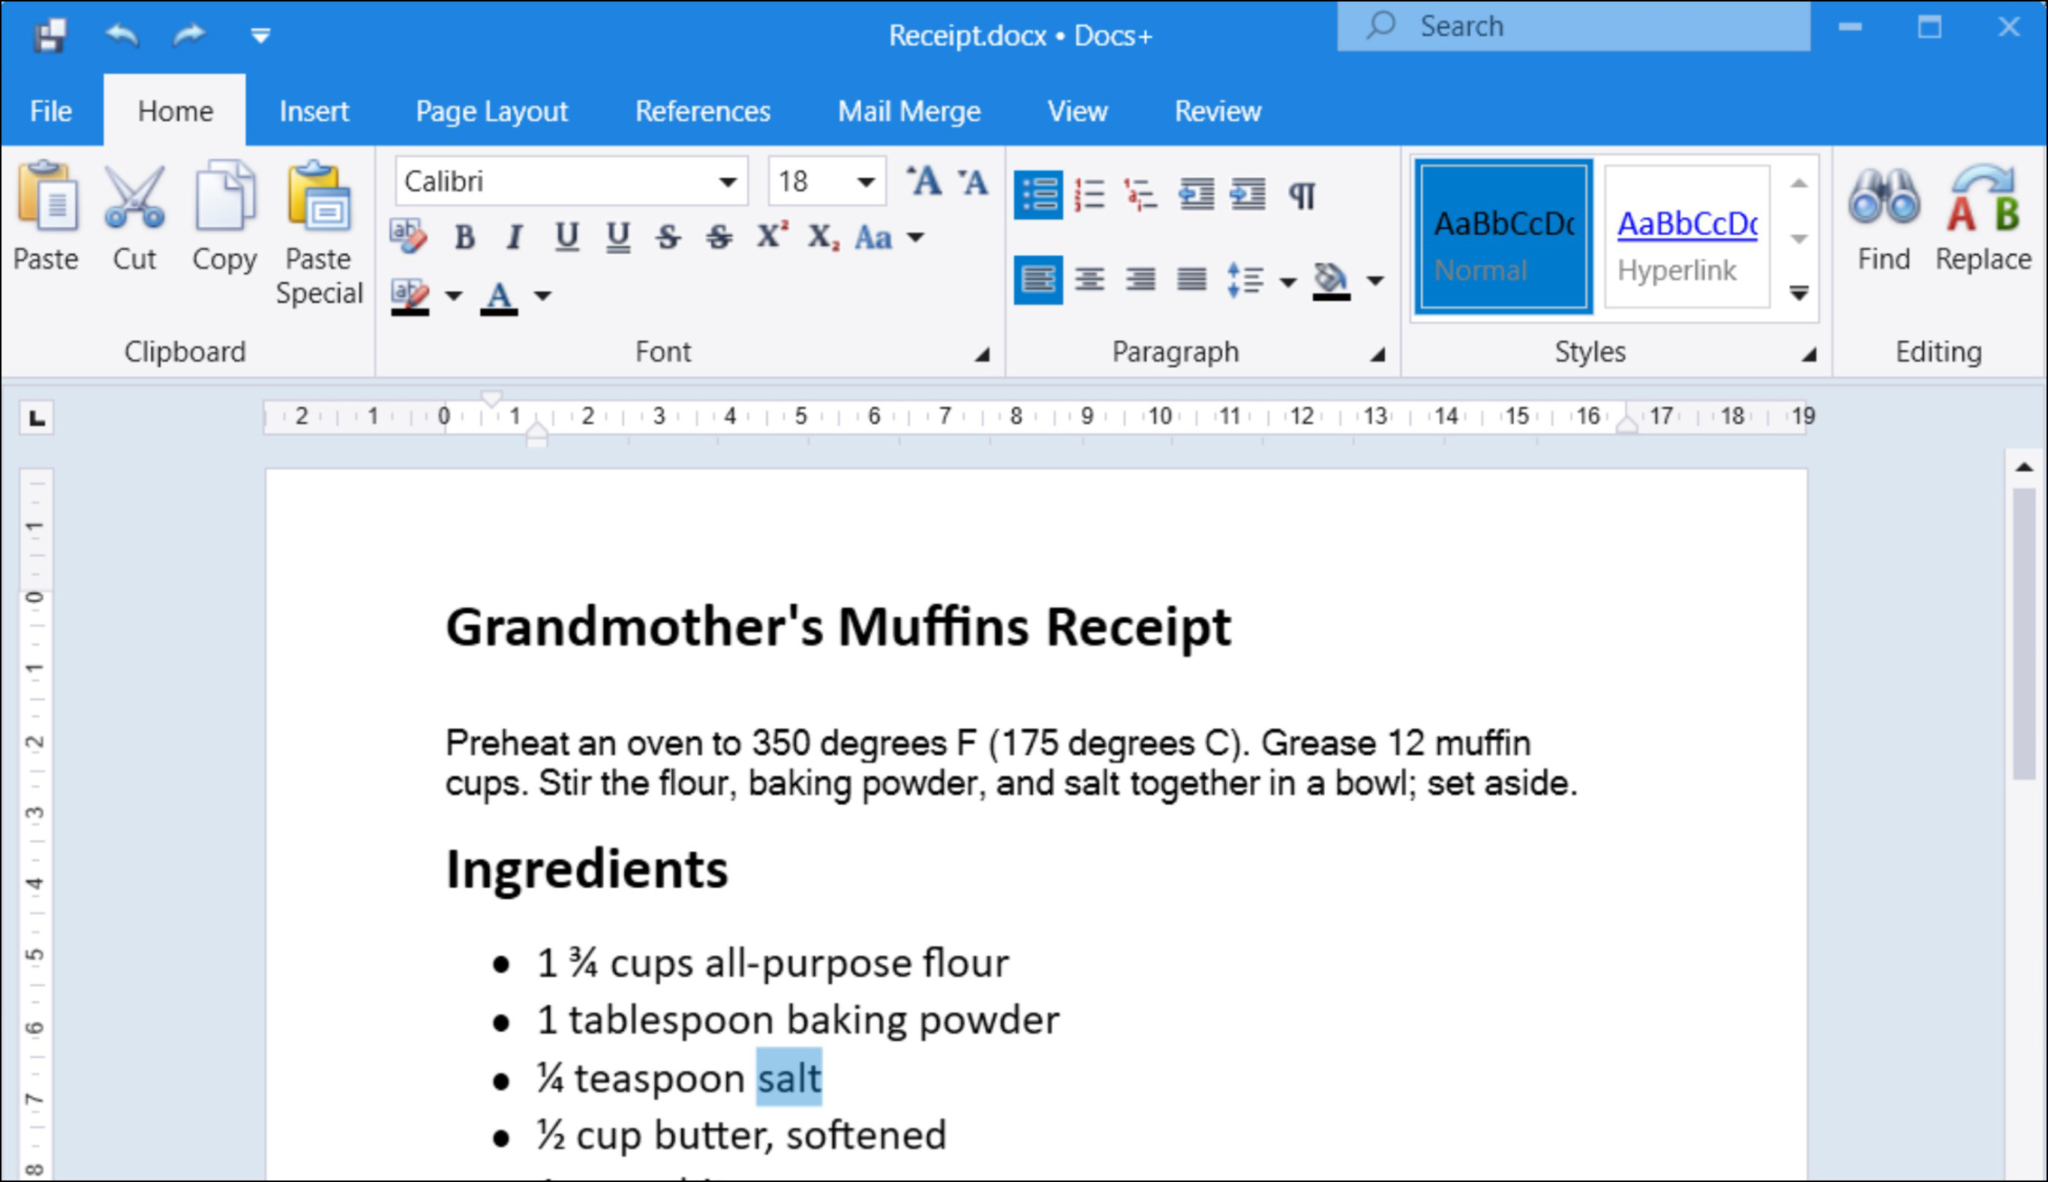The image size is (2048, 1182).
Task: Click inside the Search field
Action: point(1570,26)
